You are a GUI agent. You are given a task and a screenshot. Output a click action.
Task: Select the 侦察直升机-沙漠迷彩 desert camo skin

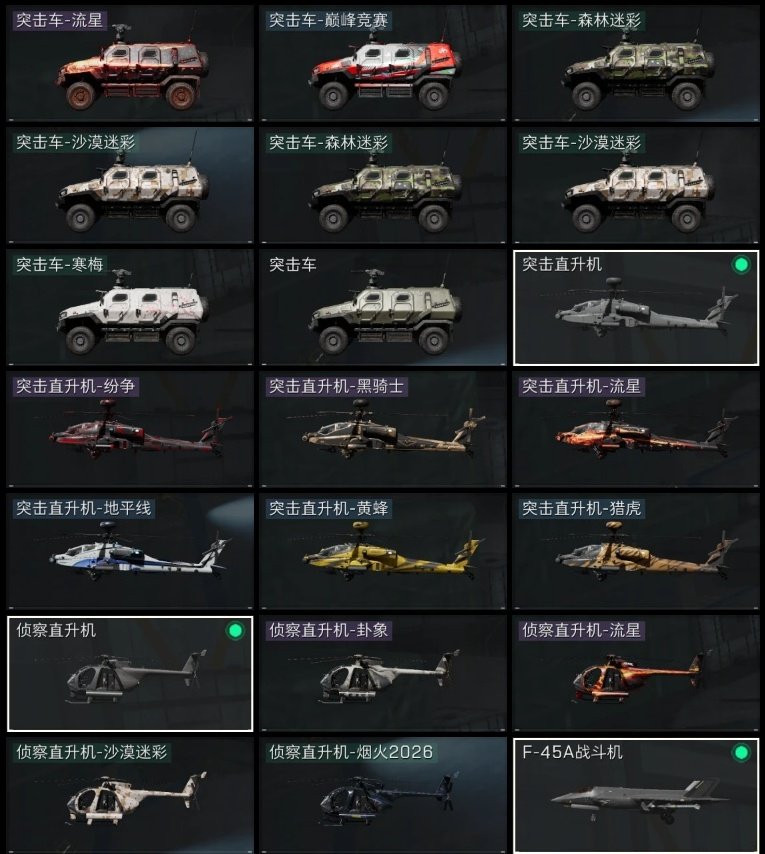130,796
